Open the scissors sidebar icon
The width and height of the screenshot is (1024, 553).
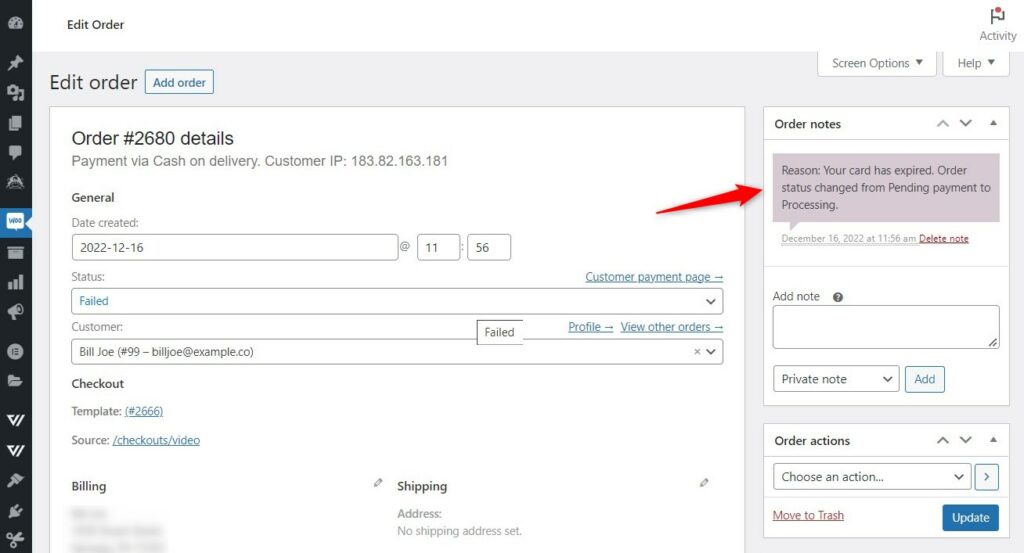pos(15,540)
